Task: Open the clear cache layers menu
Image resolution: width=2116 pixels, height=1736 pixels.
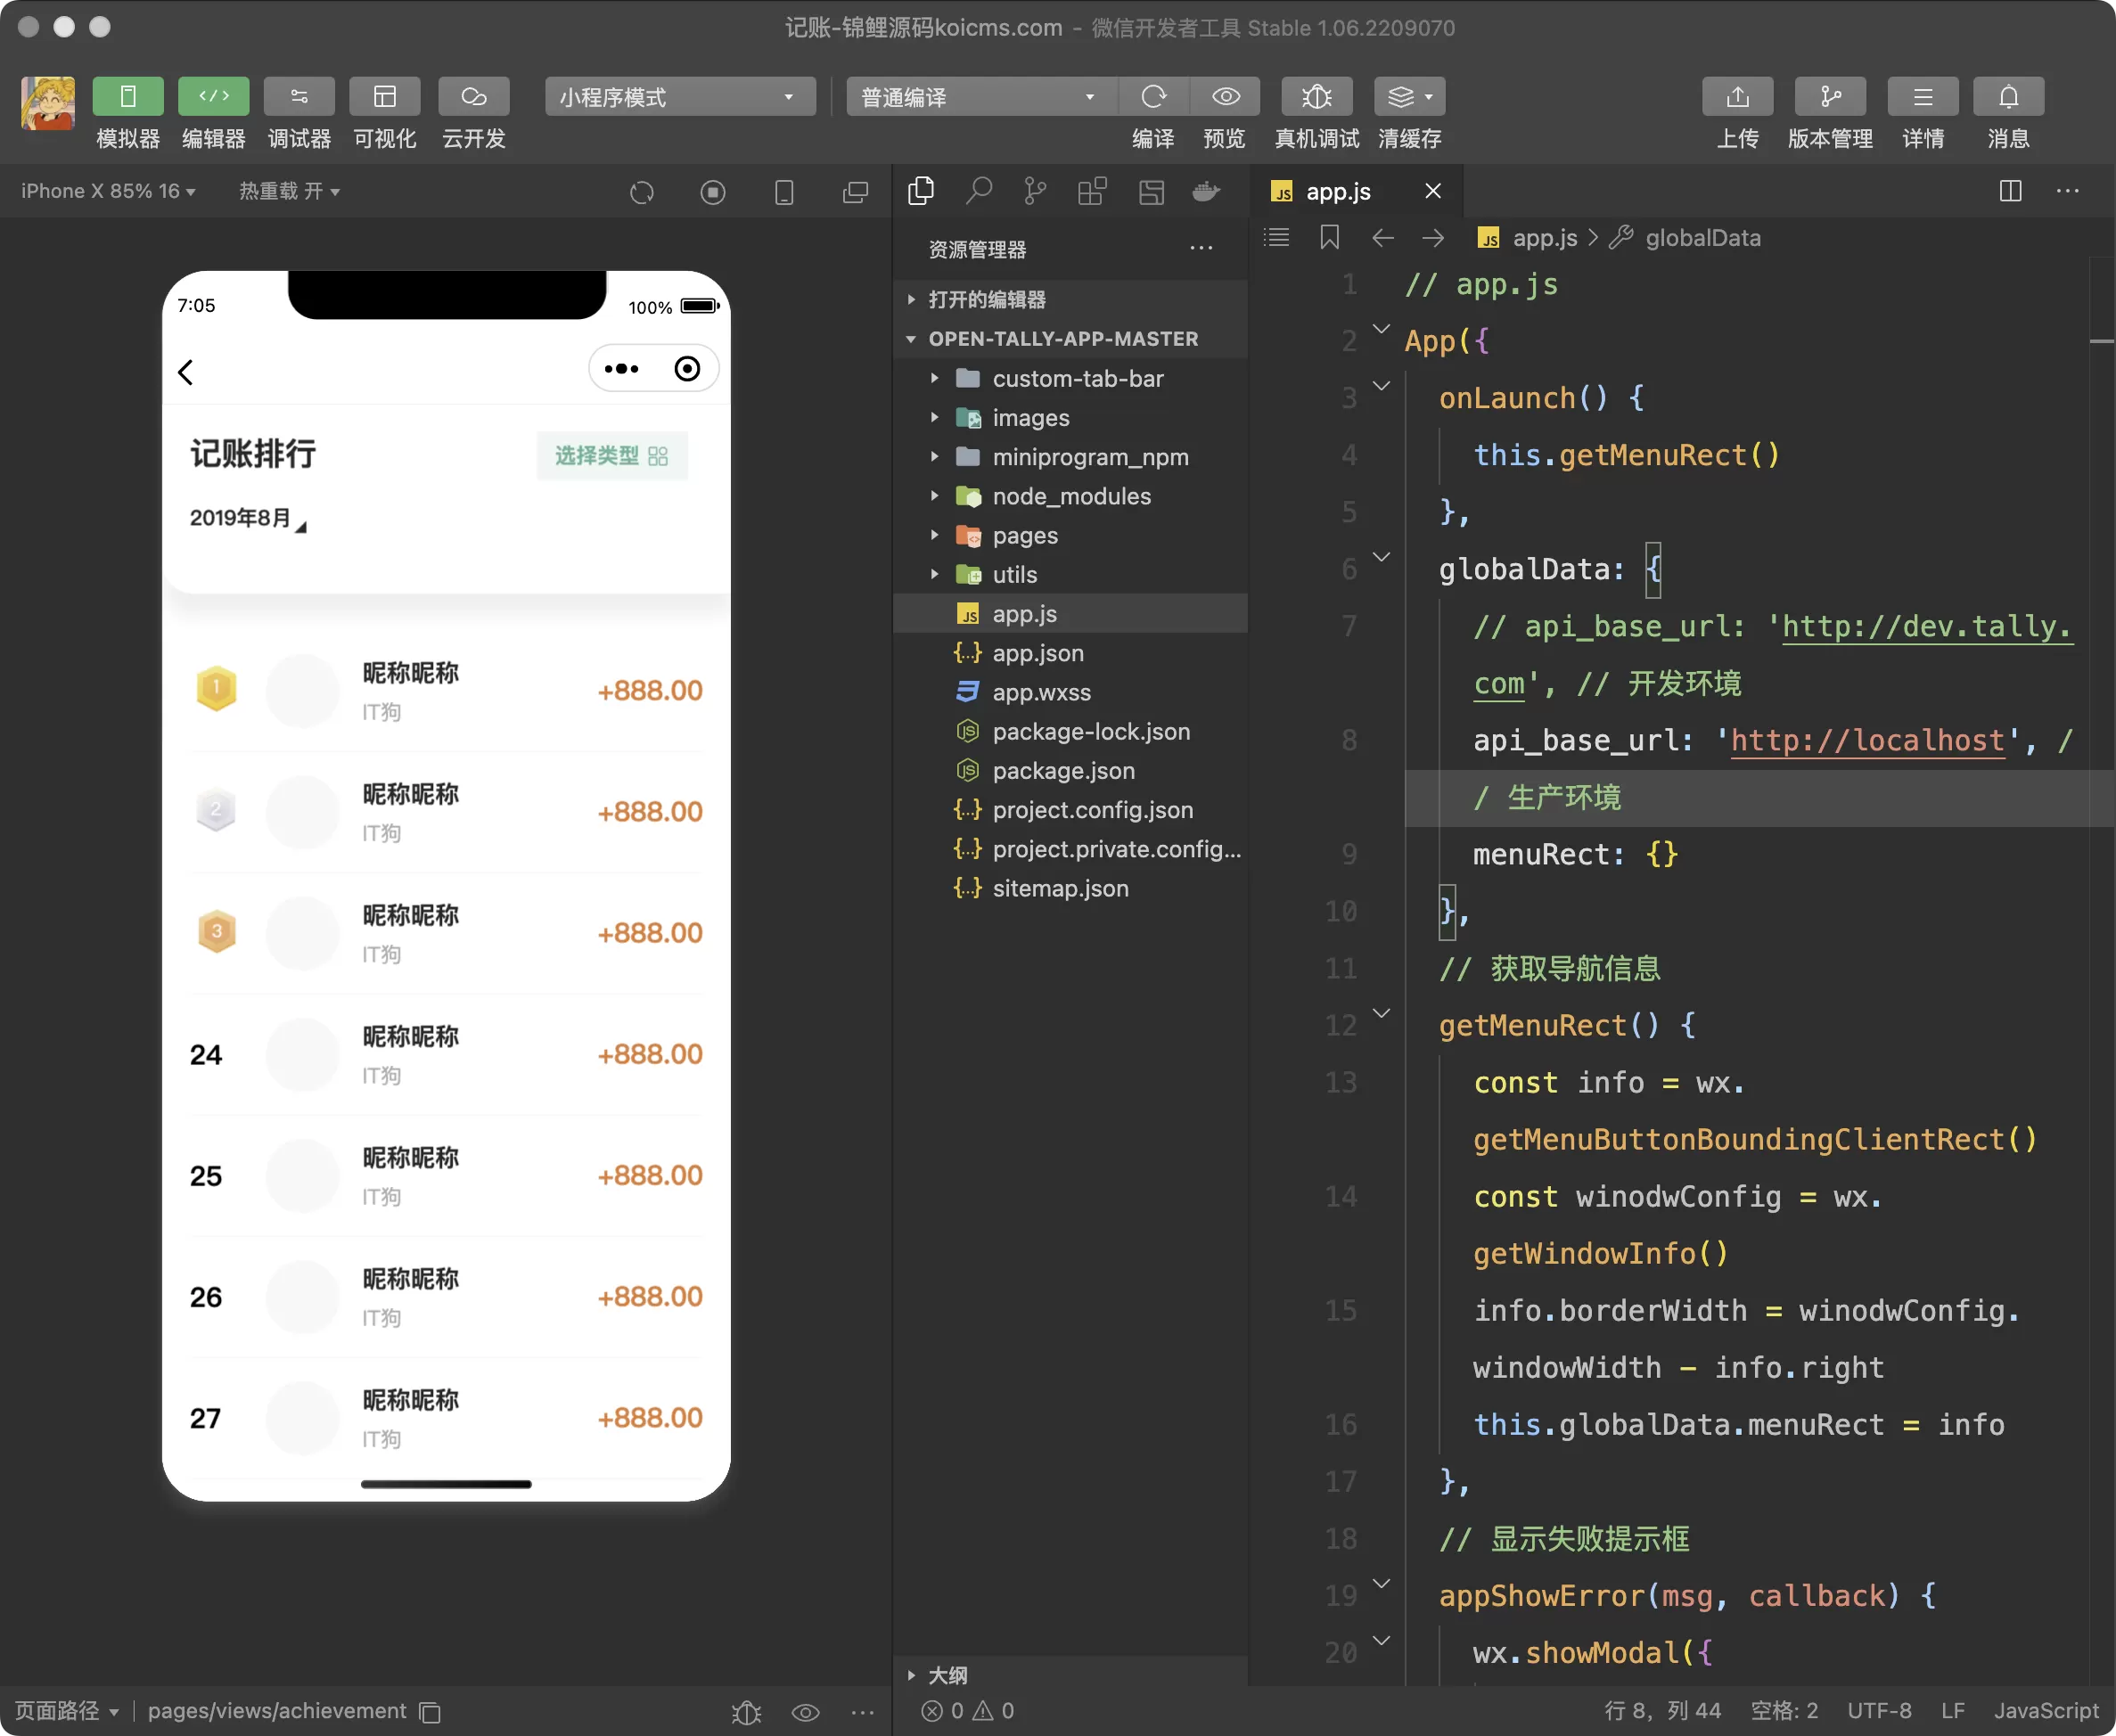Action: click(1410, 97)
